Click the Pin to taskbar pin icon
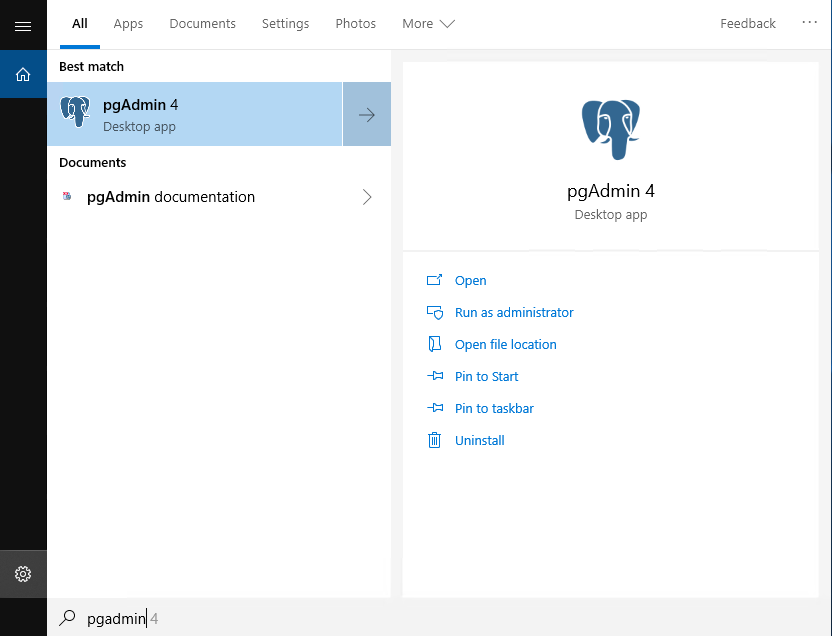 tap(435, 408)
